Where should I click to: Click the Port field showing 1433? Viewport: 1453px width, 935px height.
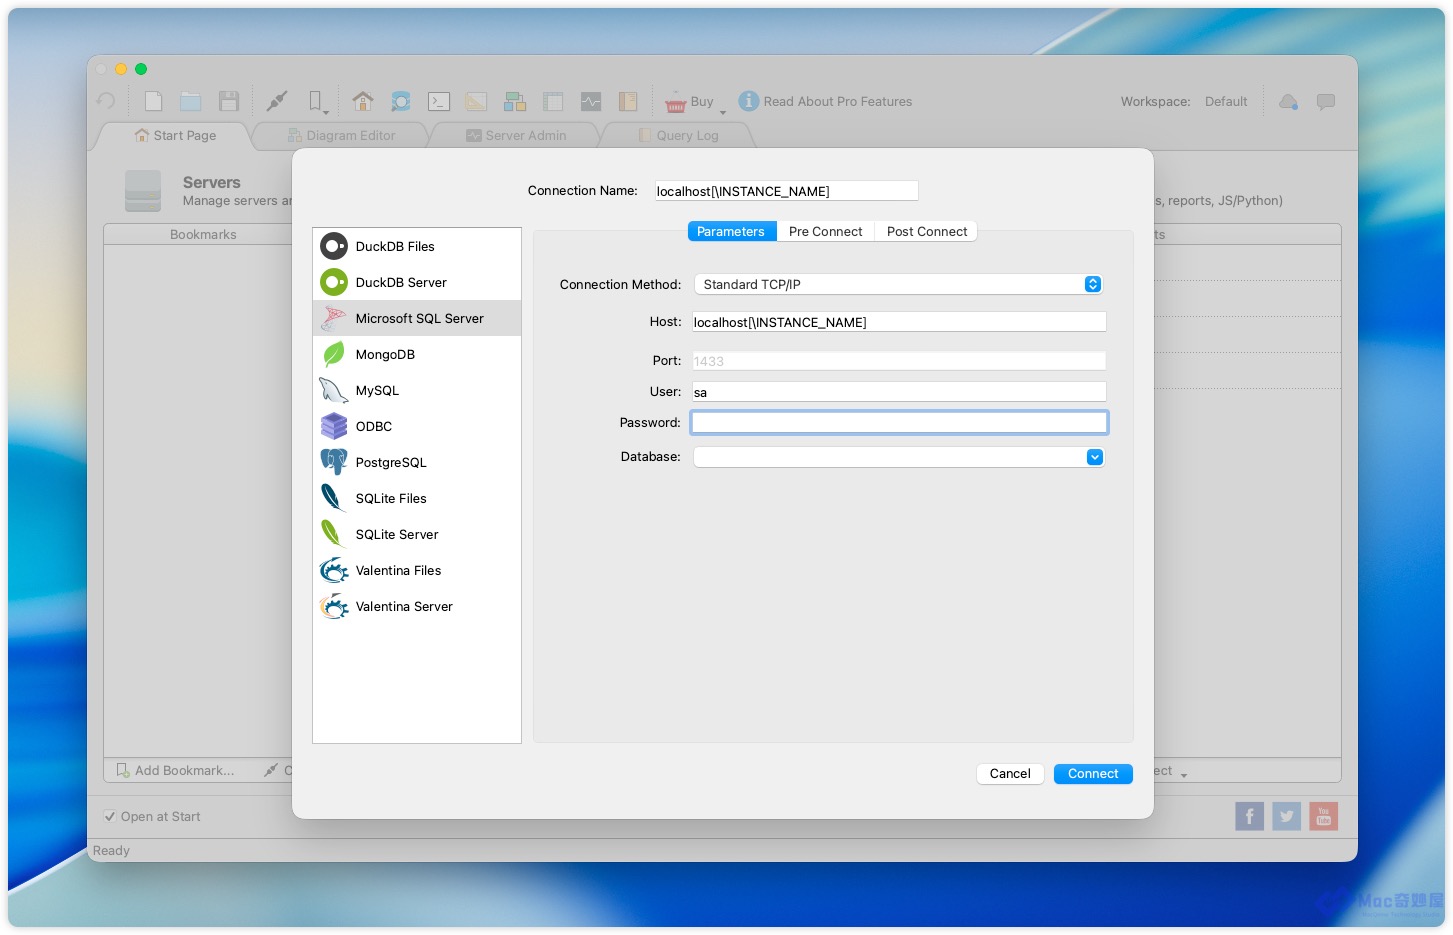899,361
